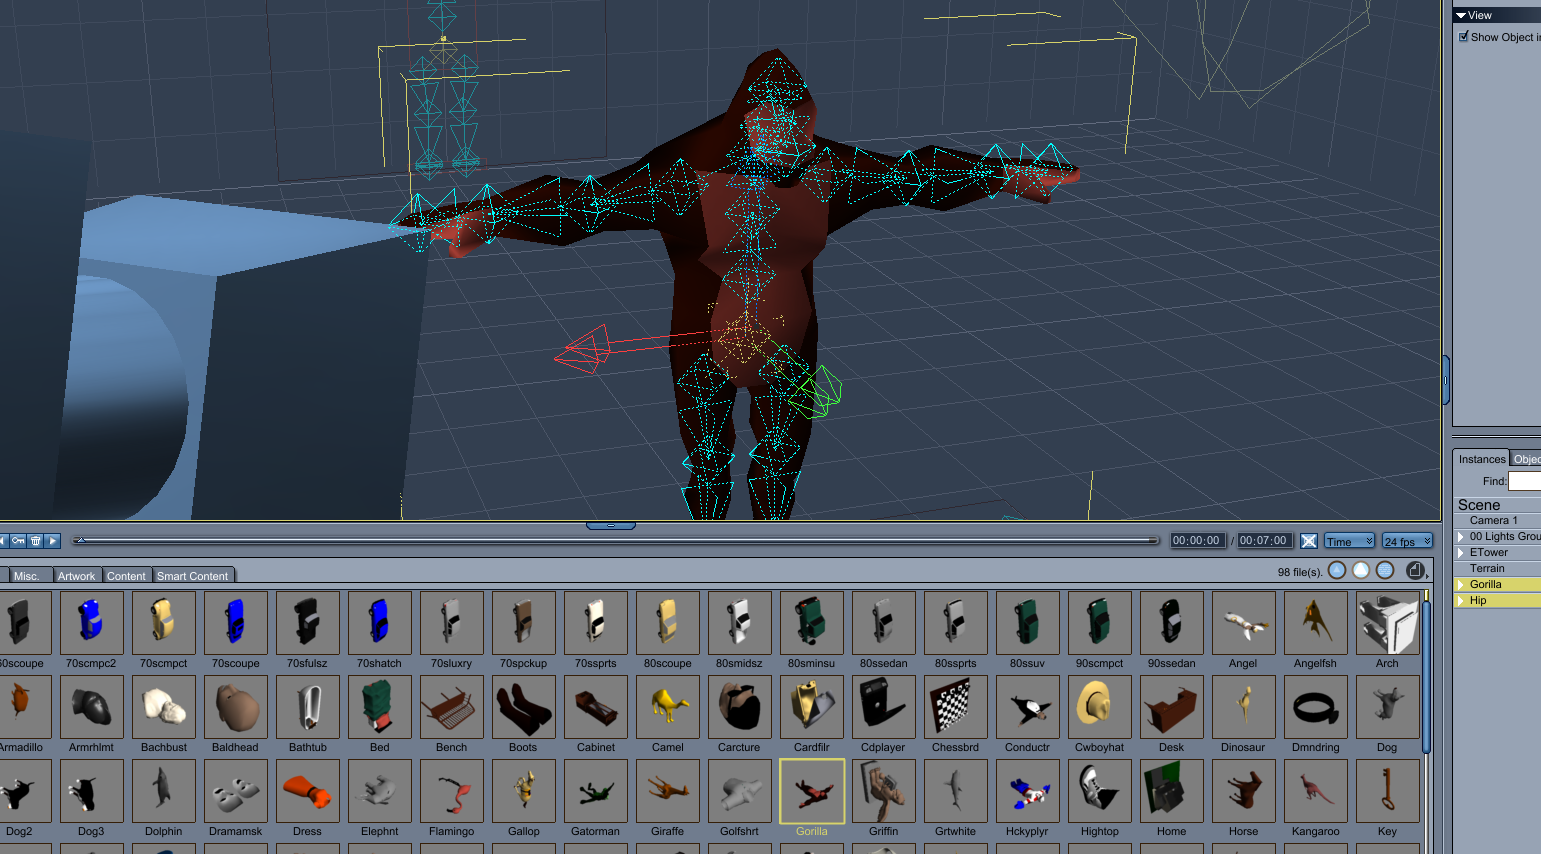
Task: Toggle the snap/loop icon beside timecode
Action: 1309,541
